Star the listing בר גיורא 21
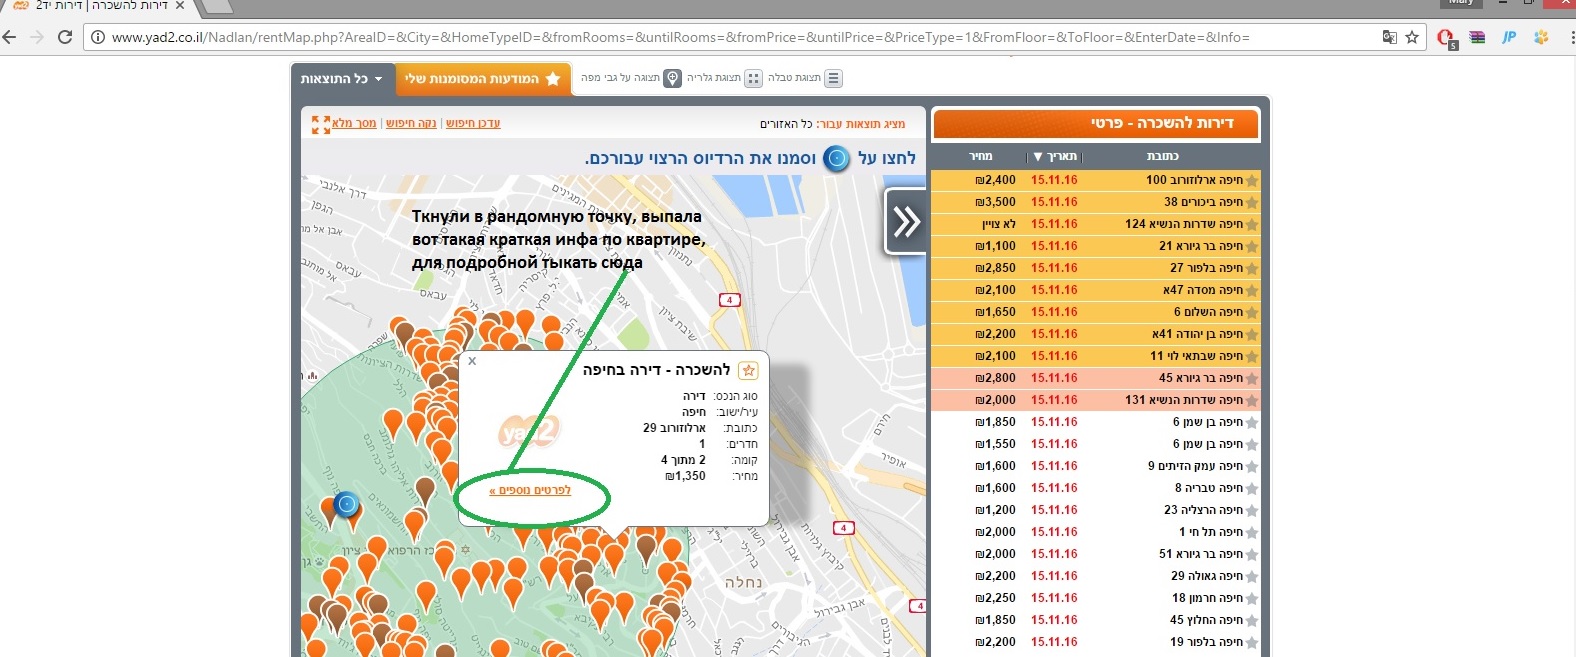This screenshot has width=1576, height=657. pos(1251,246)
